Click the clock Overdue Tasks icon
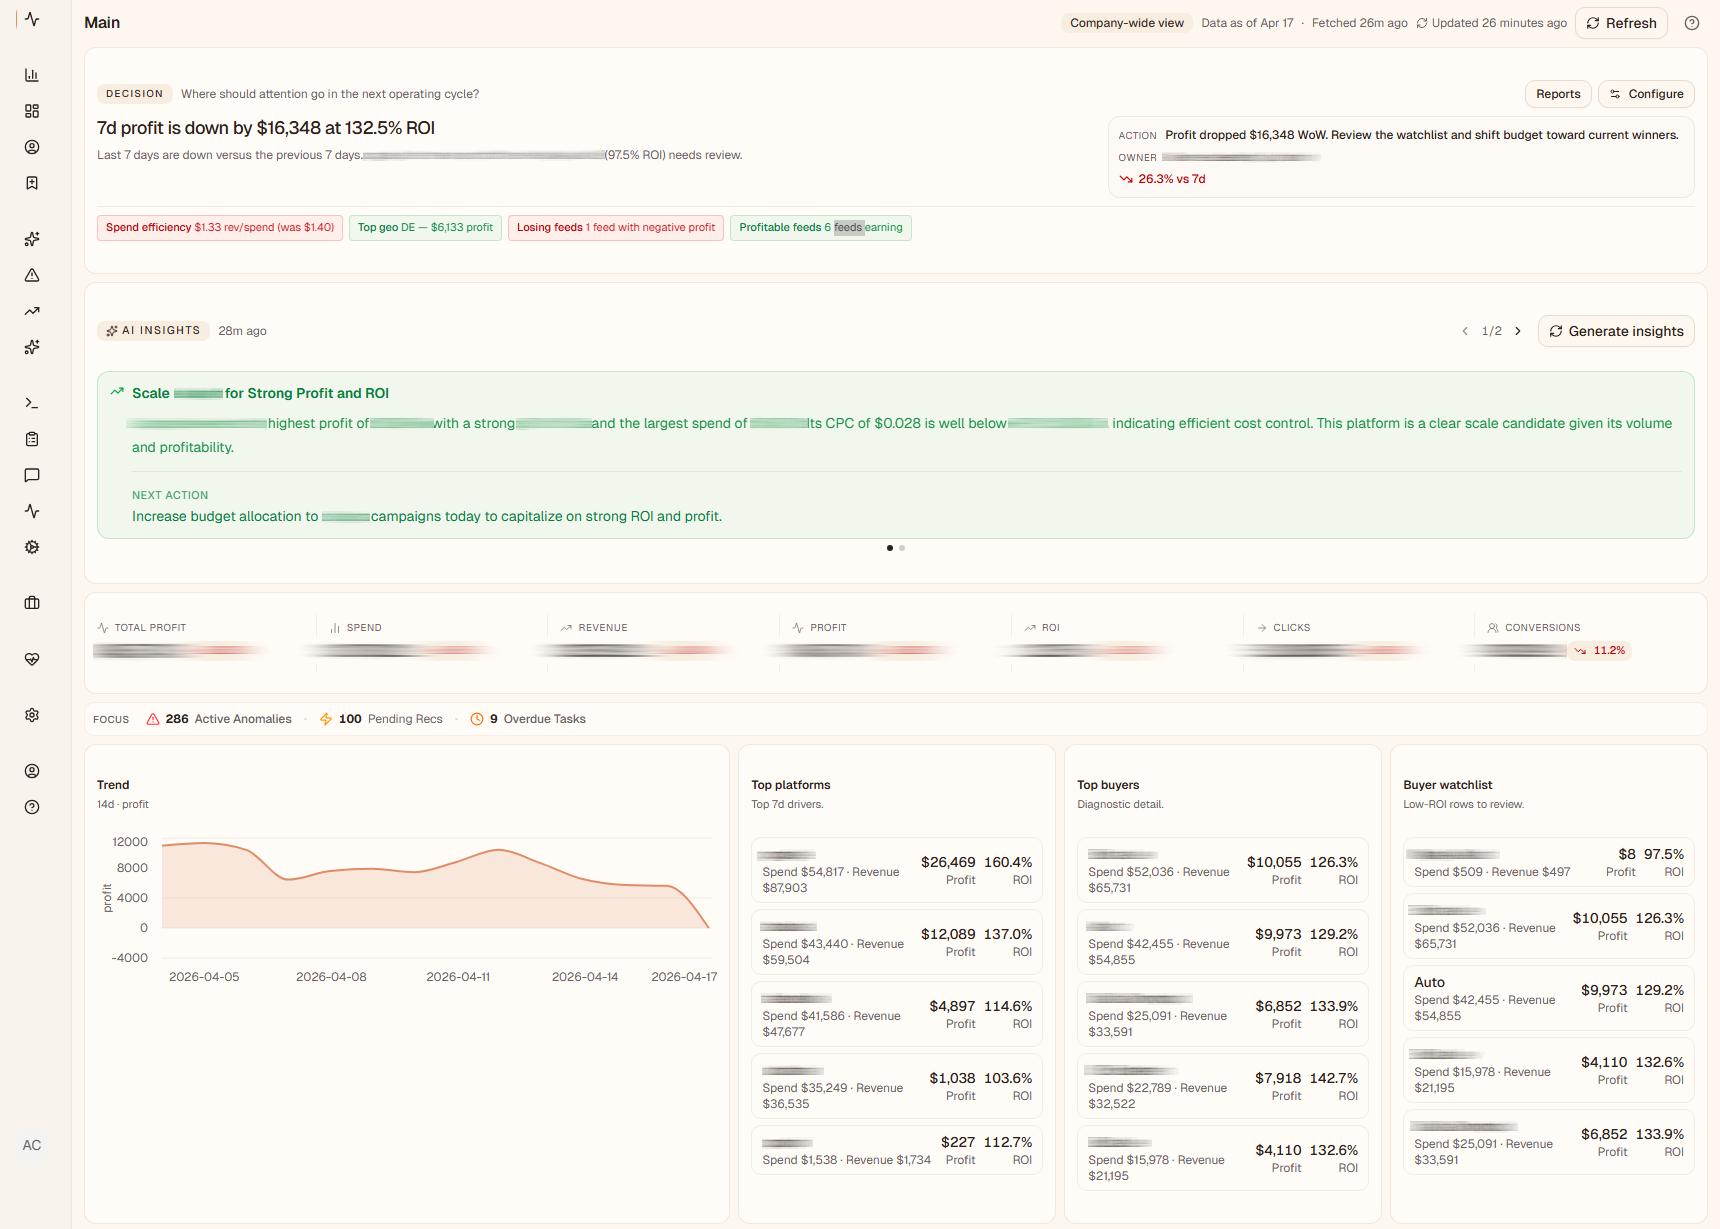 coord(477,719)
